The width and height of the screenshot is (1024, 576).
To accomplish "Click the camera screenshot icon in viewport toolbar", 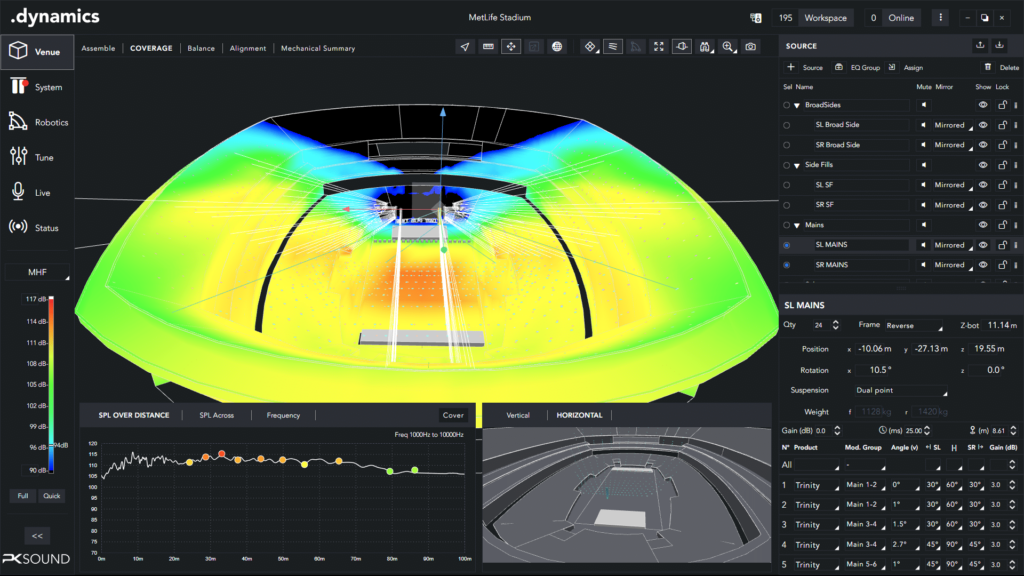I will coord(751,47).
